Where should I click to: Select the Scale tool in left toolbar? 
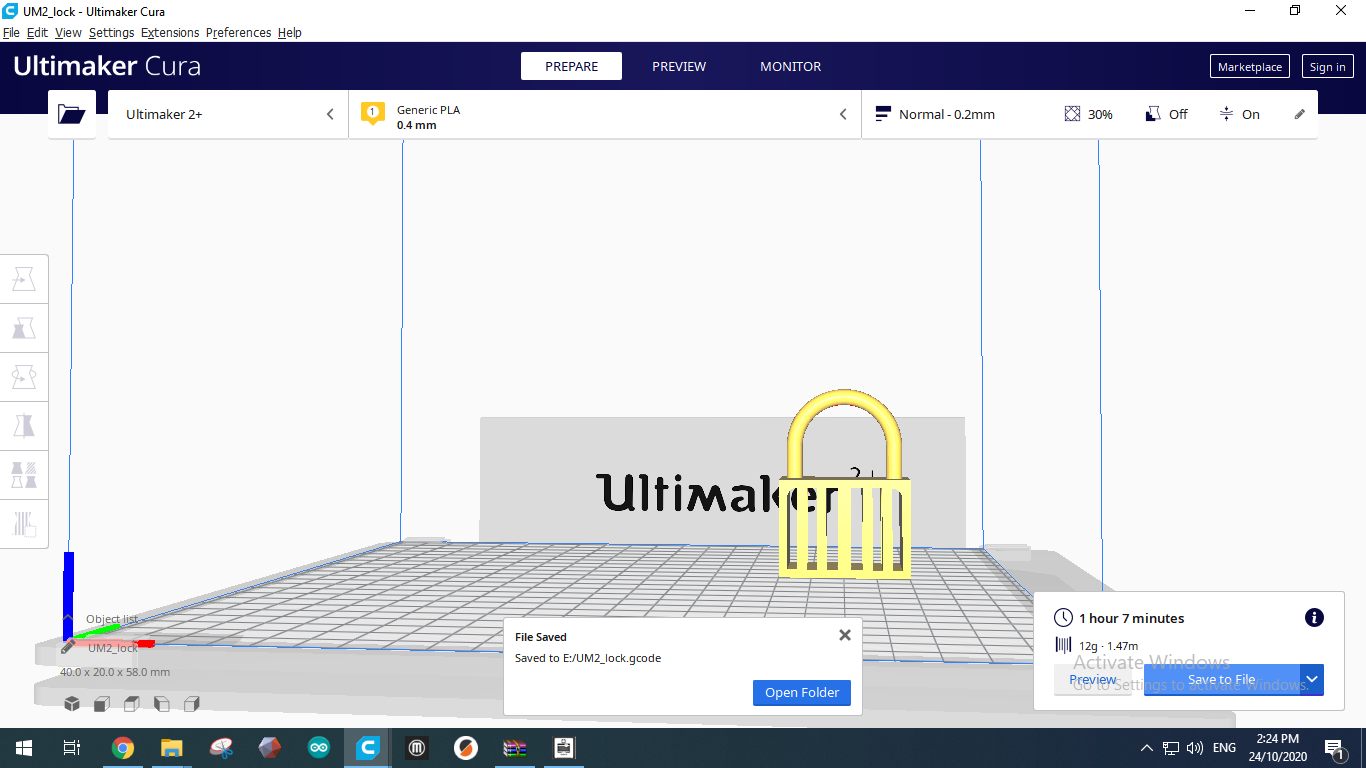tap(24, 328)
